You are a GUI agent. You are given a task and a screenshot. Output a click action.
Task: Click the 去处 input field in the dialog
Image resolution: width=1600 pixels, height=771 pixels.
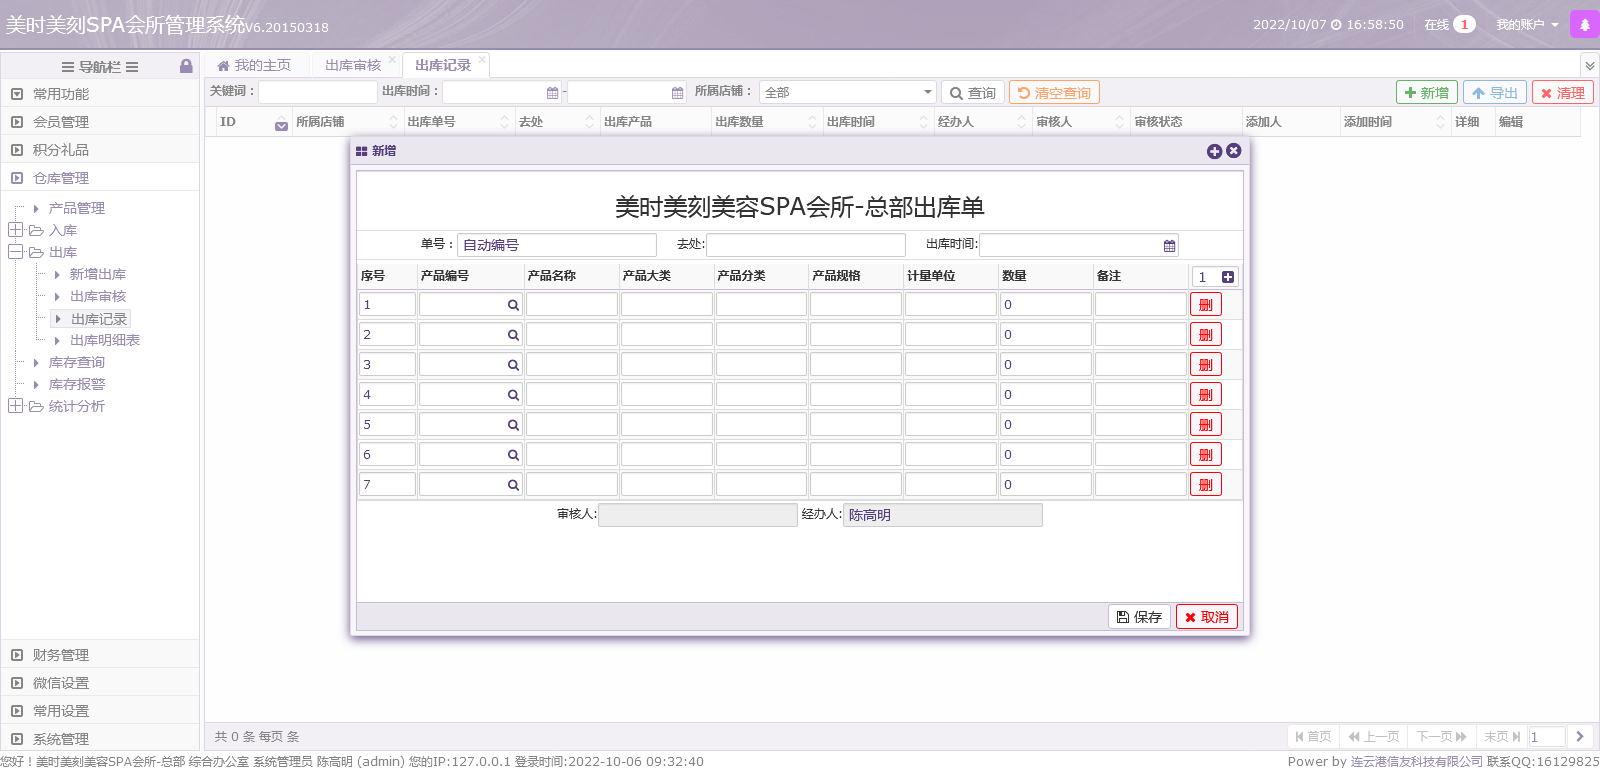[805, 245]
